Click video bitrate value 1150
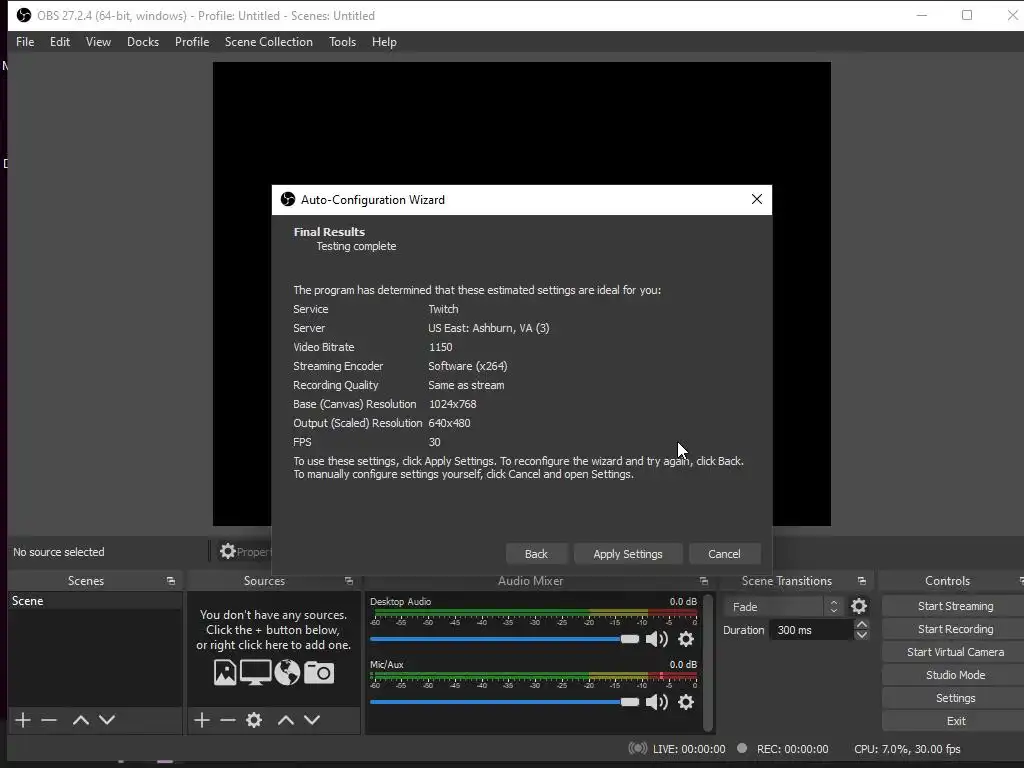The width and height of the screenshot is (1024, 768). (x=440, y=347)
